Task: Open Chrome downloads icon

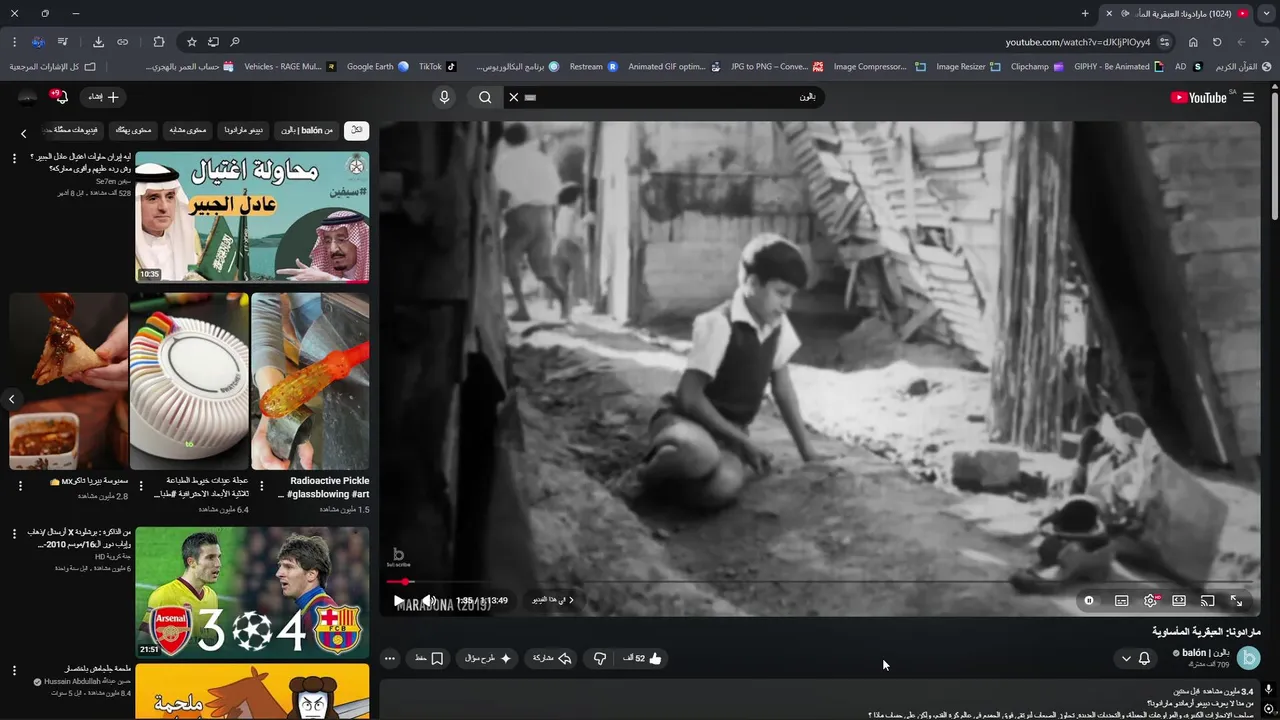Action: [98, 42]
